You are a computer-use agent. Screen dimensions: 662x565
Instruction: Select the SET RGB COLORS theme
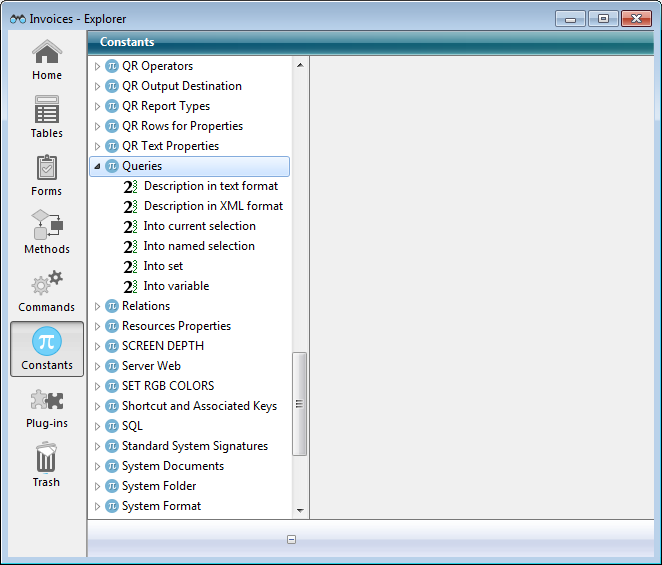click(x=167, y=386)
